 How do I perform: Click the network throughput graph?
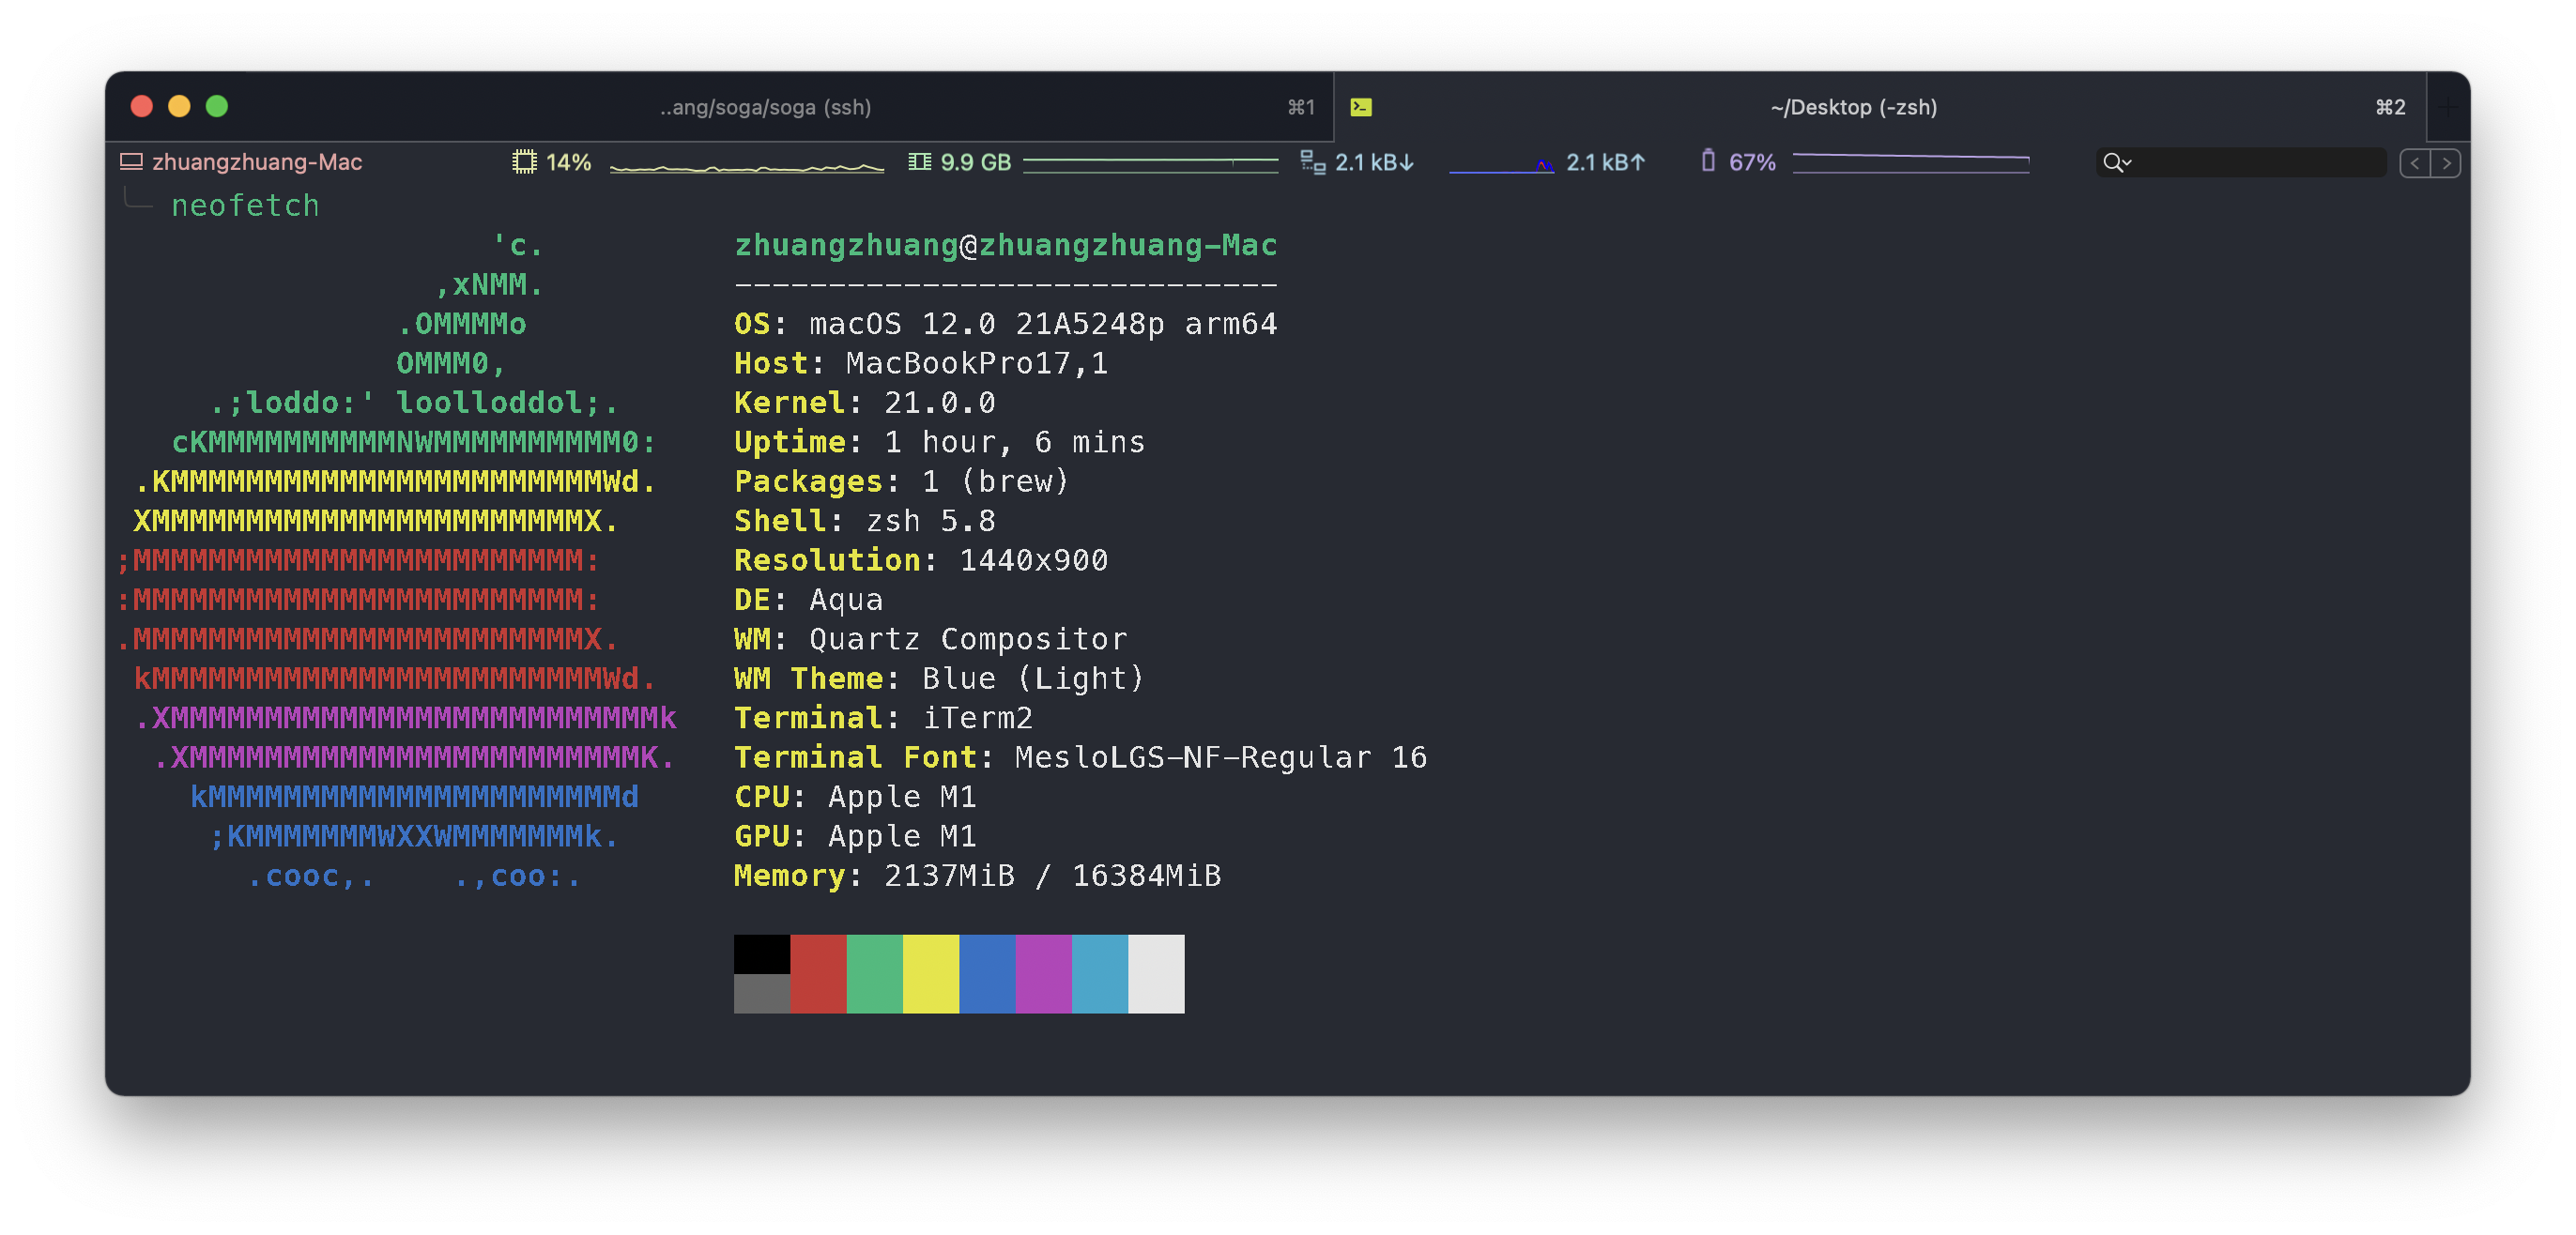point(1501,165)
